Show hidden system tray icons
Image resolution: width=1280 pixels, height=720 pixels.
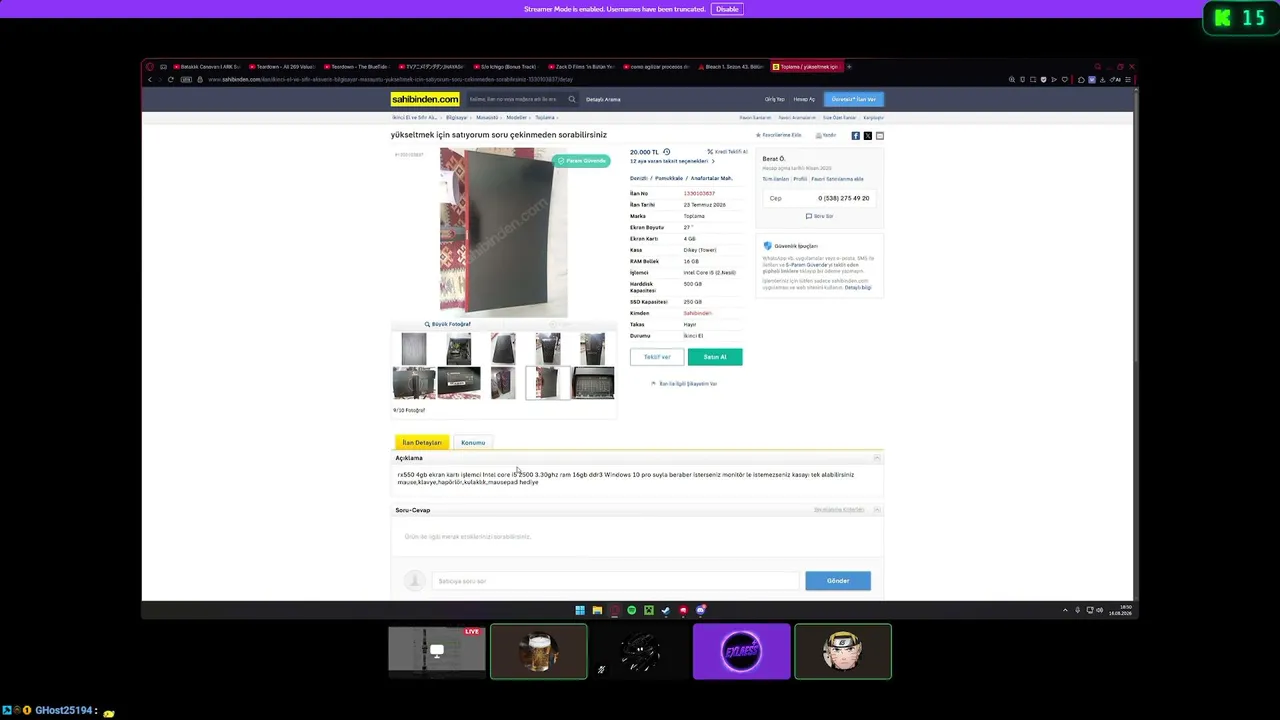[x=1065, y=610]
